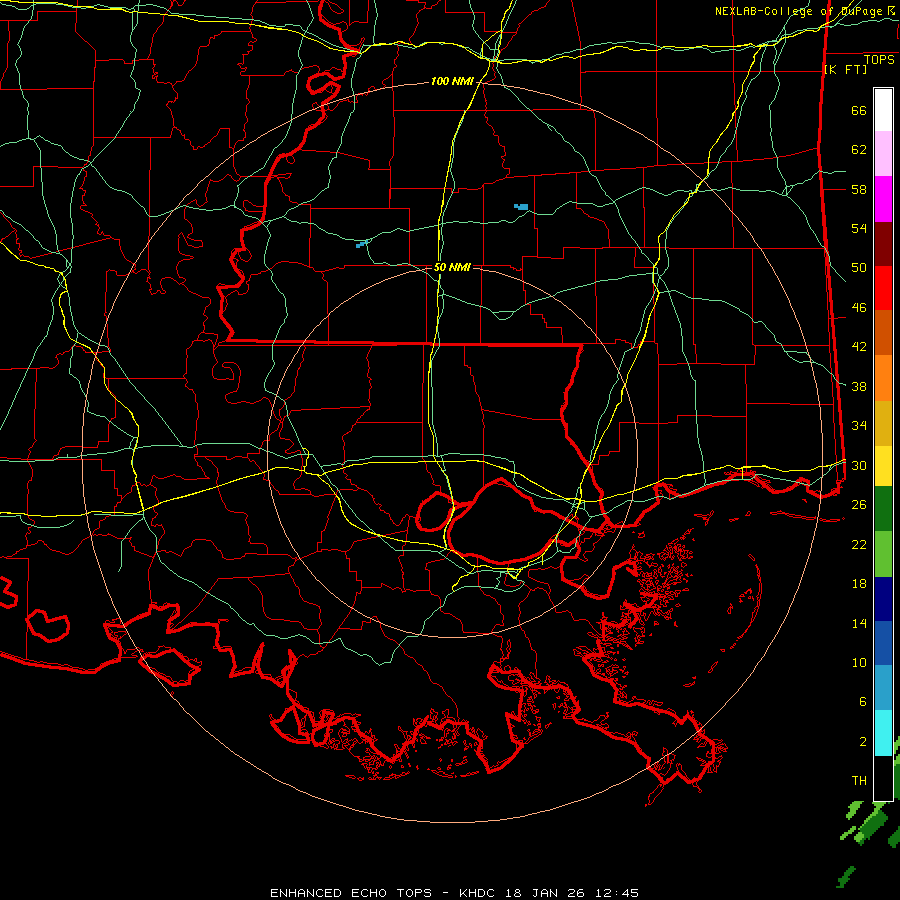Click legend value "42"
Screen dimensions: 900x900
click(859, 347)
